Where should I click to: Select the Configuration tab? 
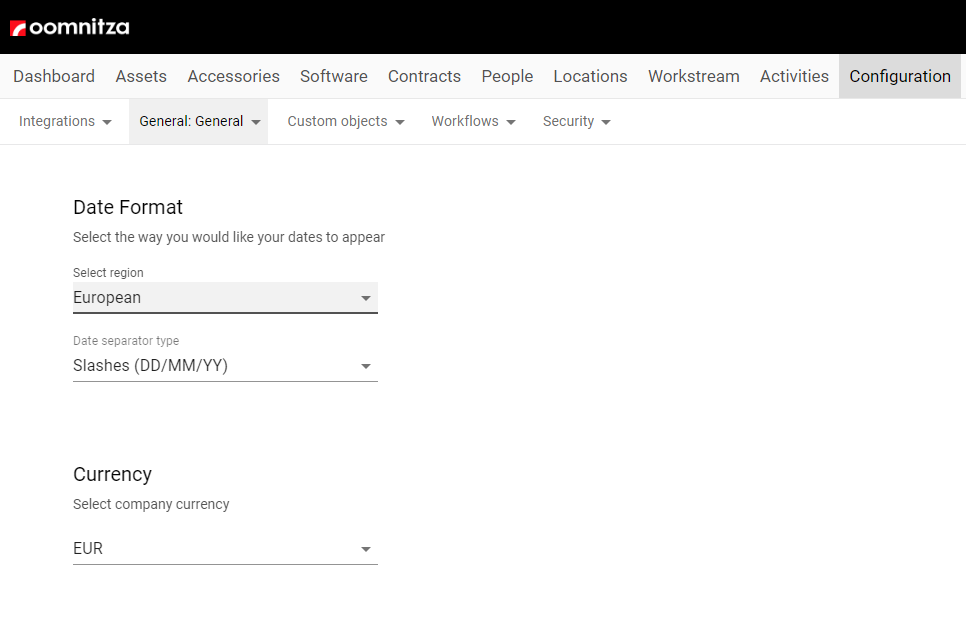(x=900, y=76)
